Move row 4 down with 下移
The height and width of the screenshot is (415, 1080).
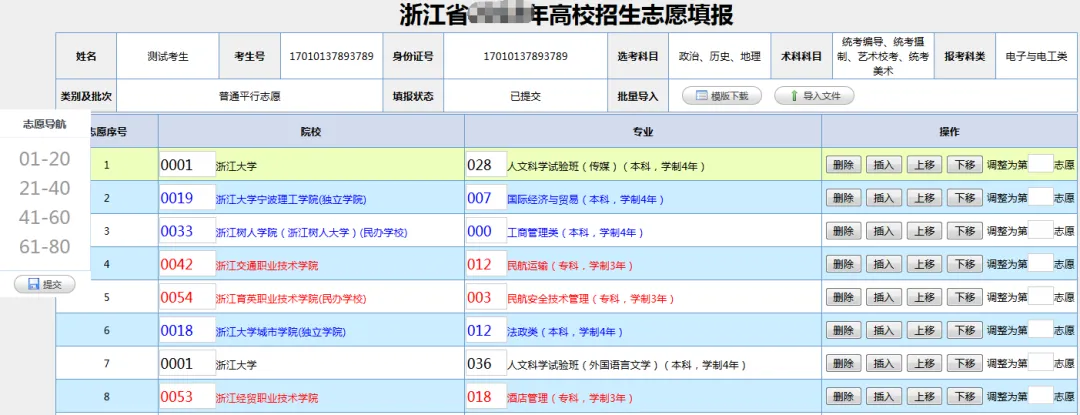[964, 264]
